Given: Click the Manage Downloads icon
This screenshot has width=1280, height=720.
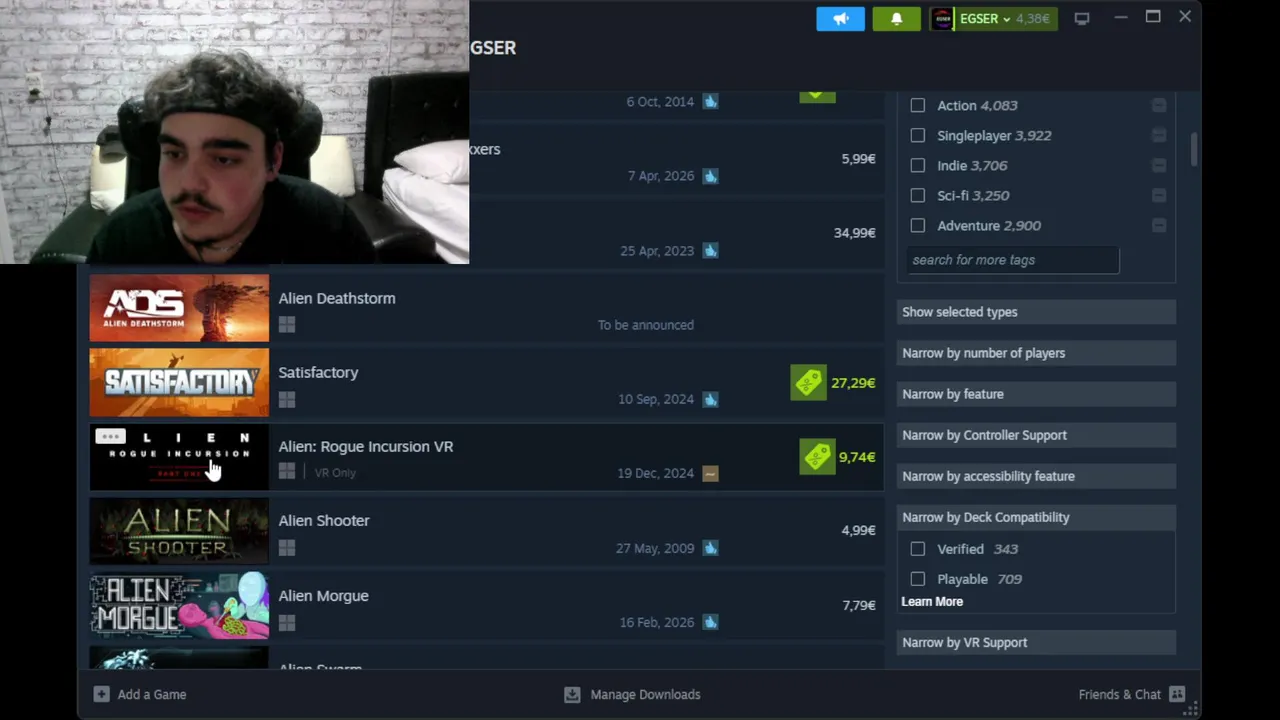Looking at the screenshot, I should pos(572,694).
